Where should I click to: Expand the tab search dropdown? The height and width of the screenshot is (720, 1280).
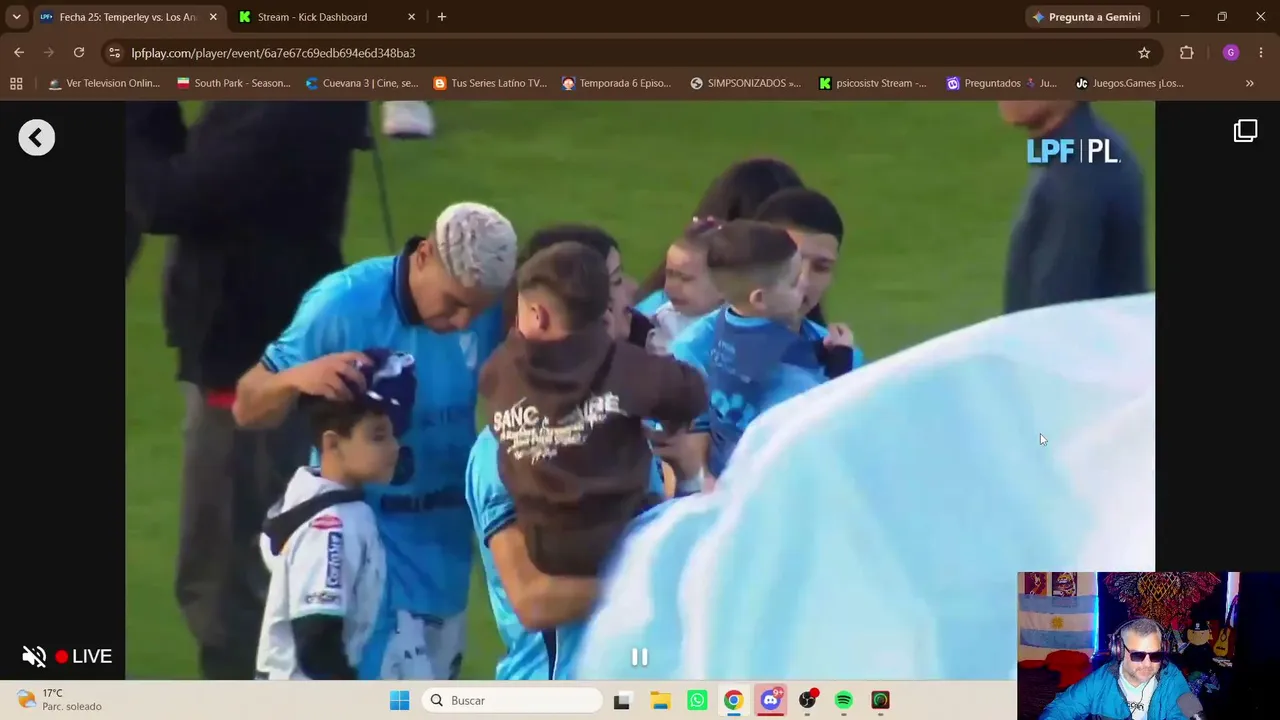coord(16,17)
